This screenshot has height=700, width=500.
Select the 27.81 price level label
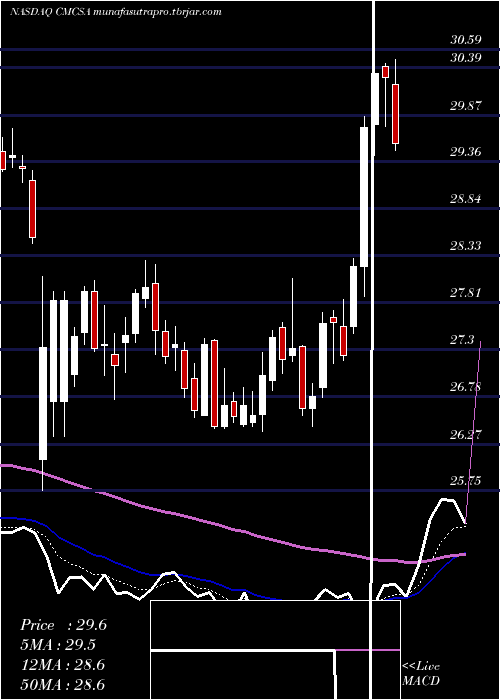pos(466,293)
